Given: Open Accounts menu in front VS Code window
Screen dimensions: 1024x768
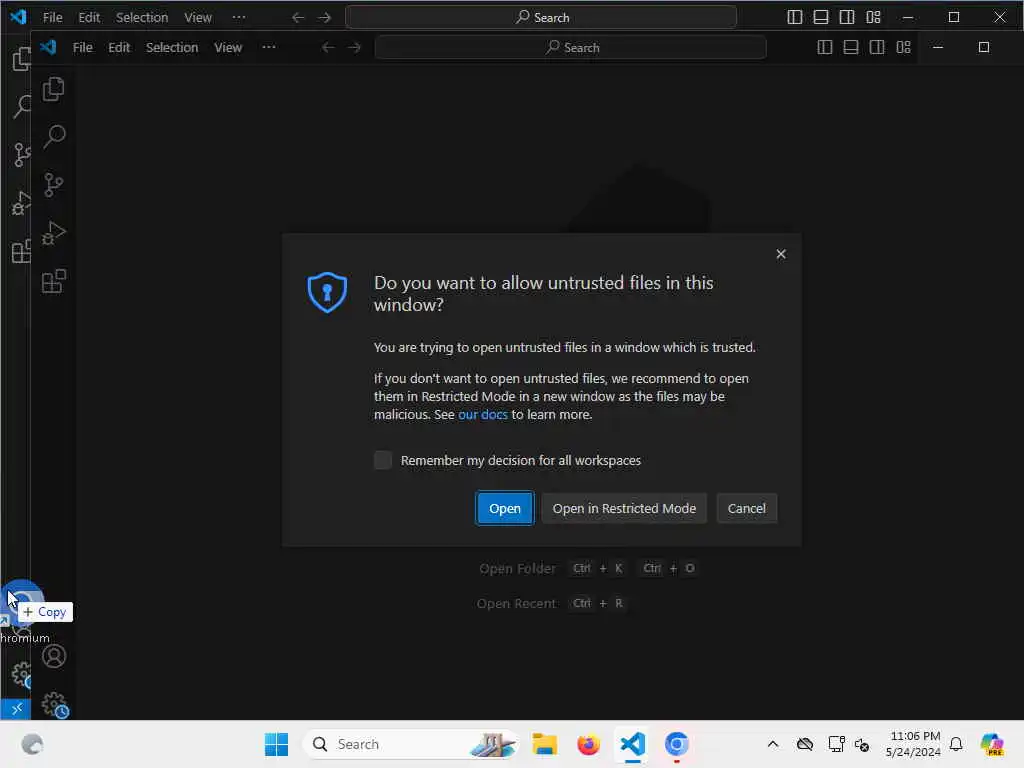Looking at the screenshot, I should point(54,656).
